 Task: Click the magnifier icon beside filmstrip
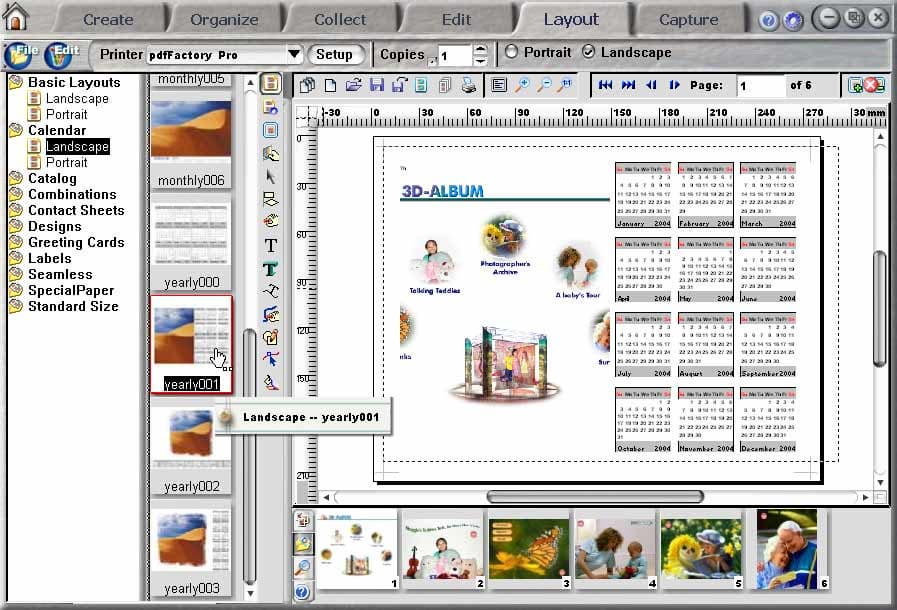302,568
